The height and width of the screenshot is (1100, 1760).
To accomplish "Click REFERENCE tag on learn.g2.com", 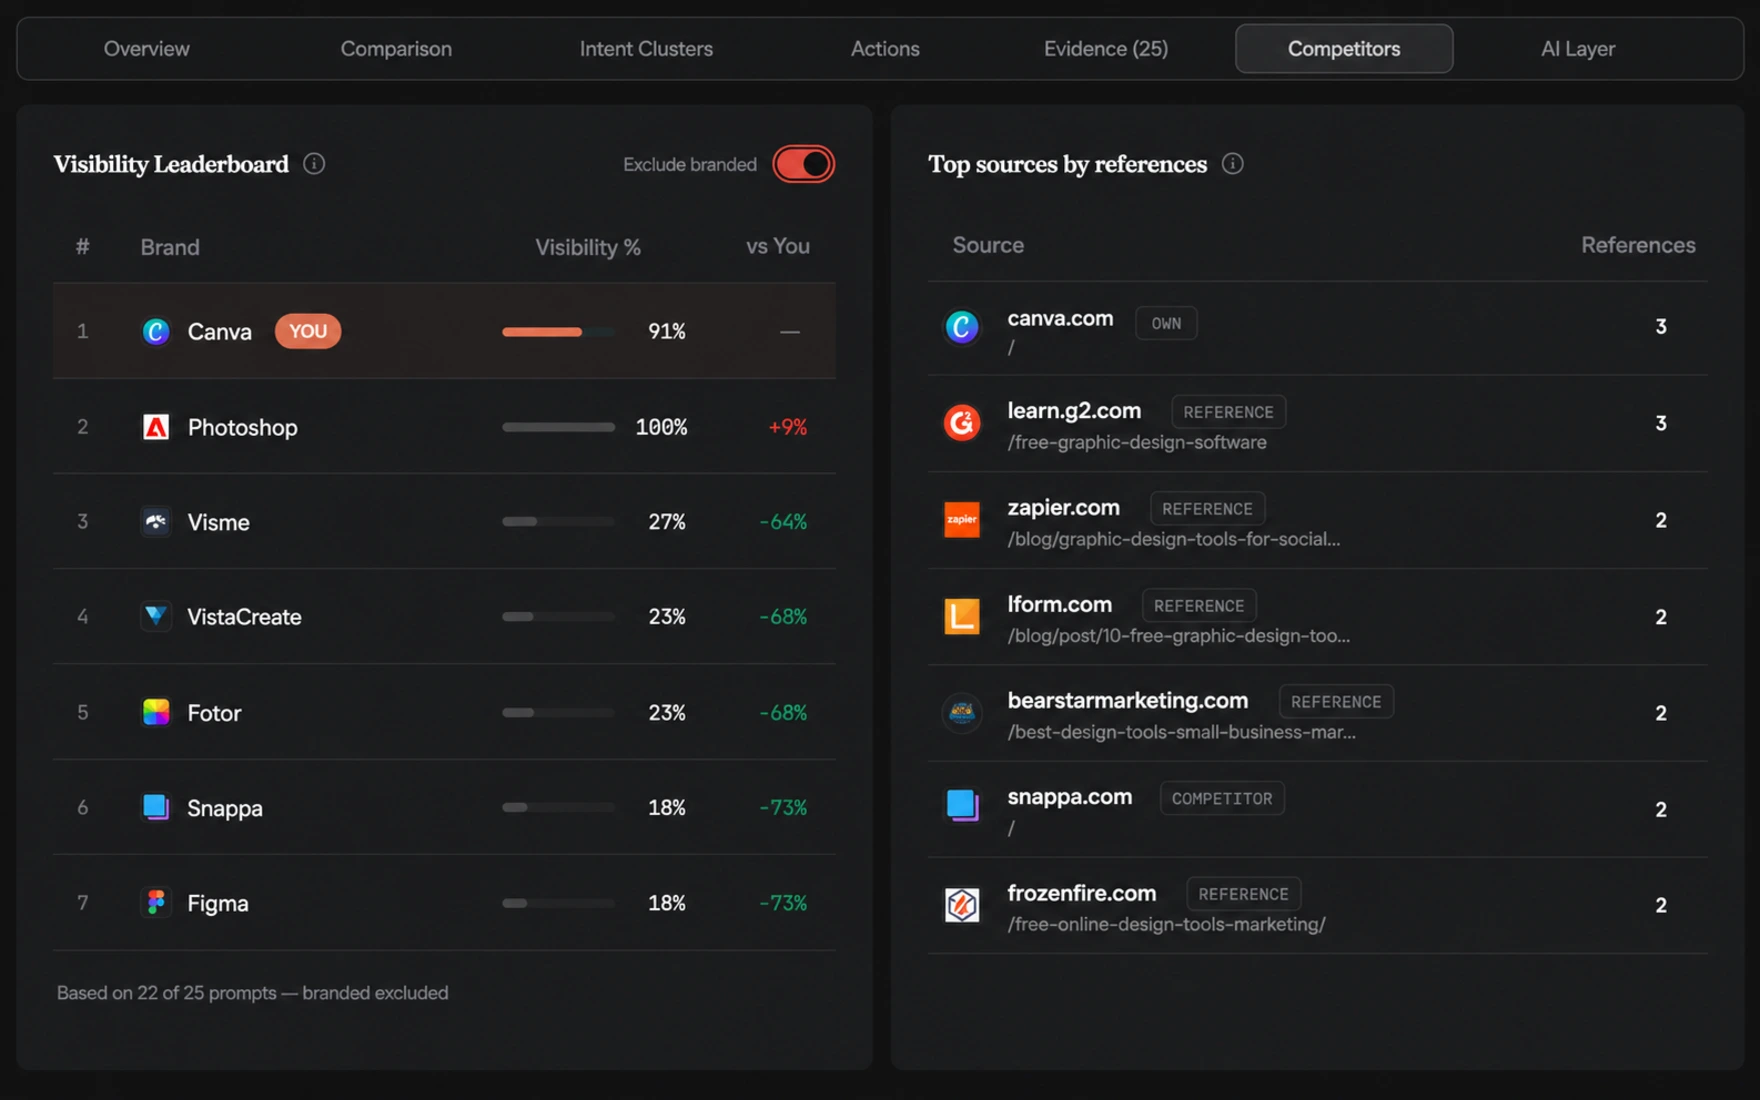I will (x=1228, y=412).
